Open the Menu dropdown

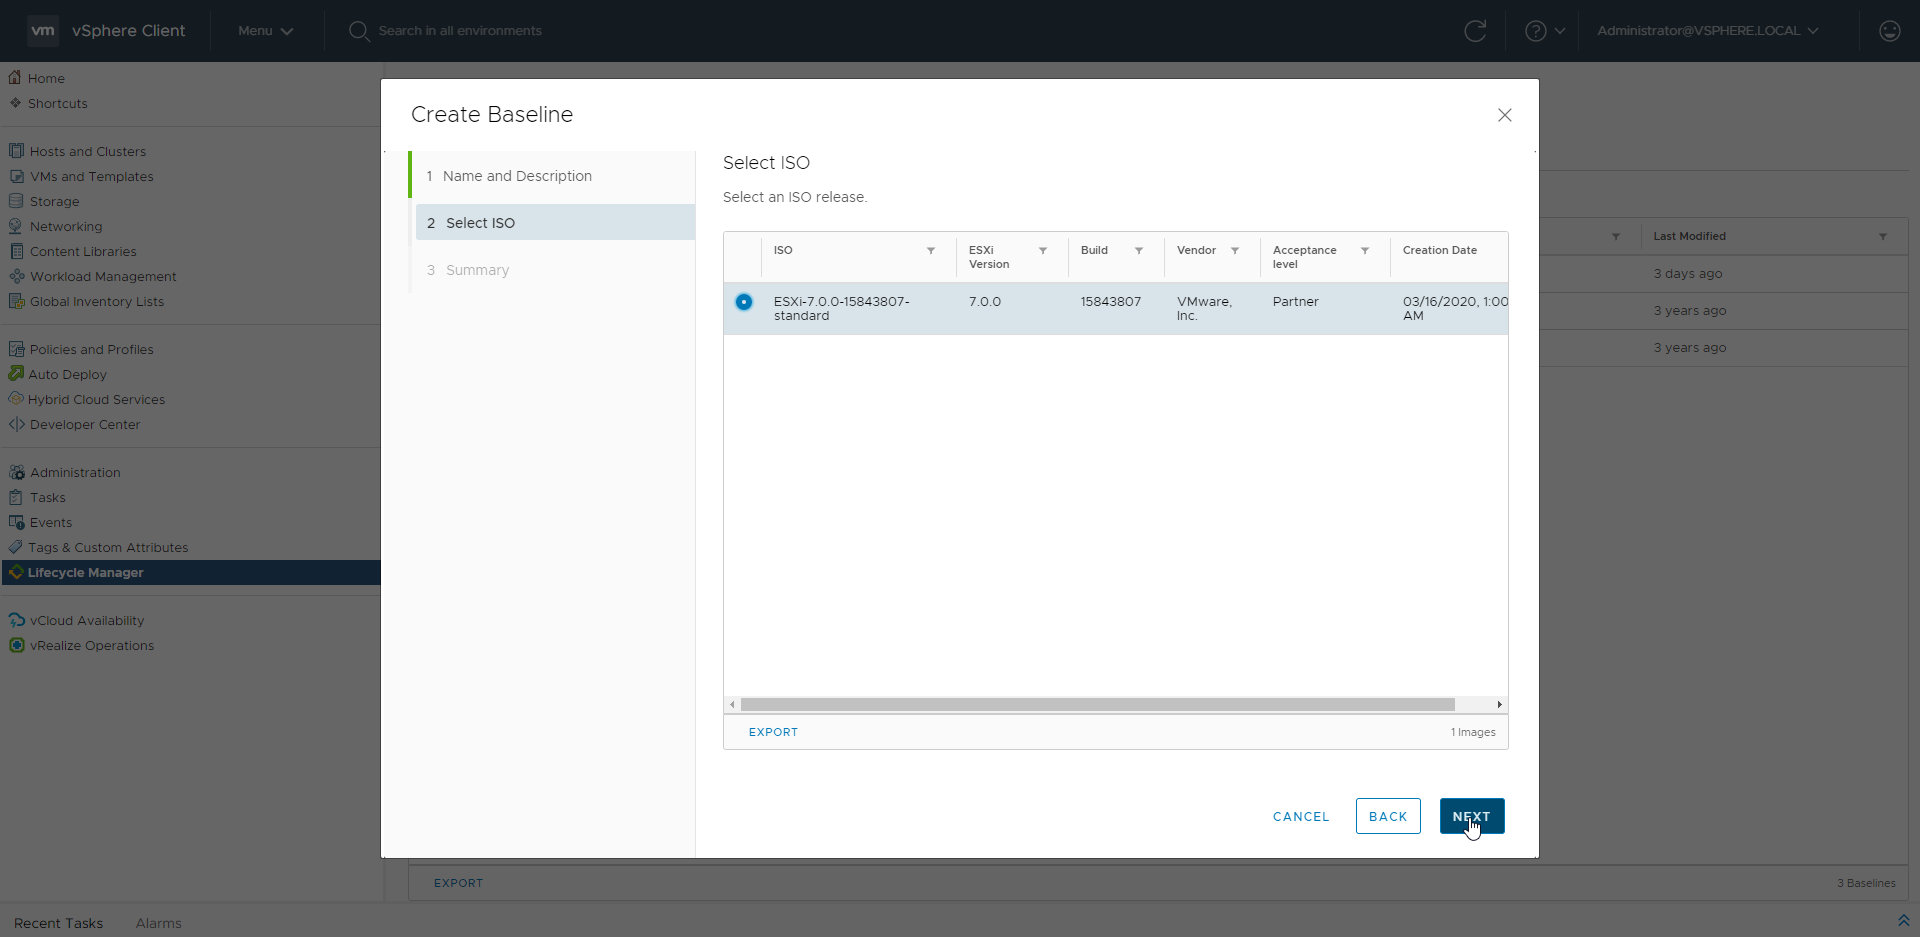[x=265, y=31]
